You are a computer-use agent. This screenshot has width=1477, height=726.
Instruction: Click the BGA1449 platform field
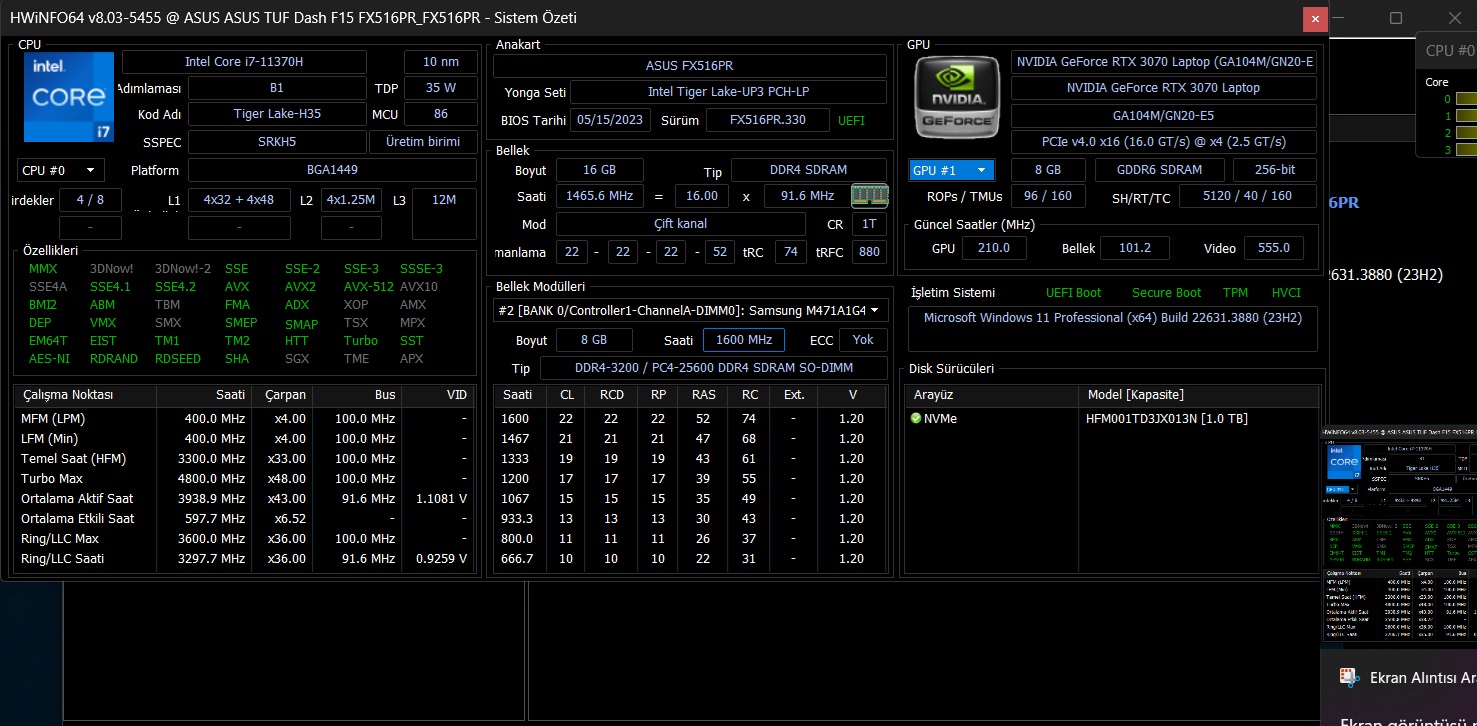(332, 170)
